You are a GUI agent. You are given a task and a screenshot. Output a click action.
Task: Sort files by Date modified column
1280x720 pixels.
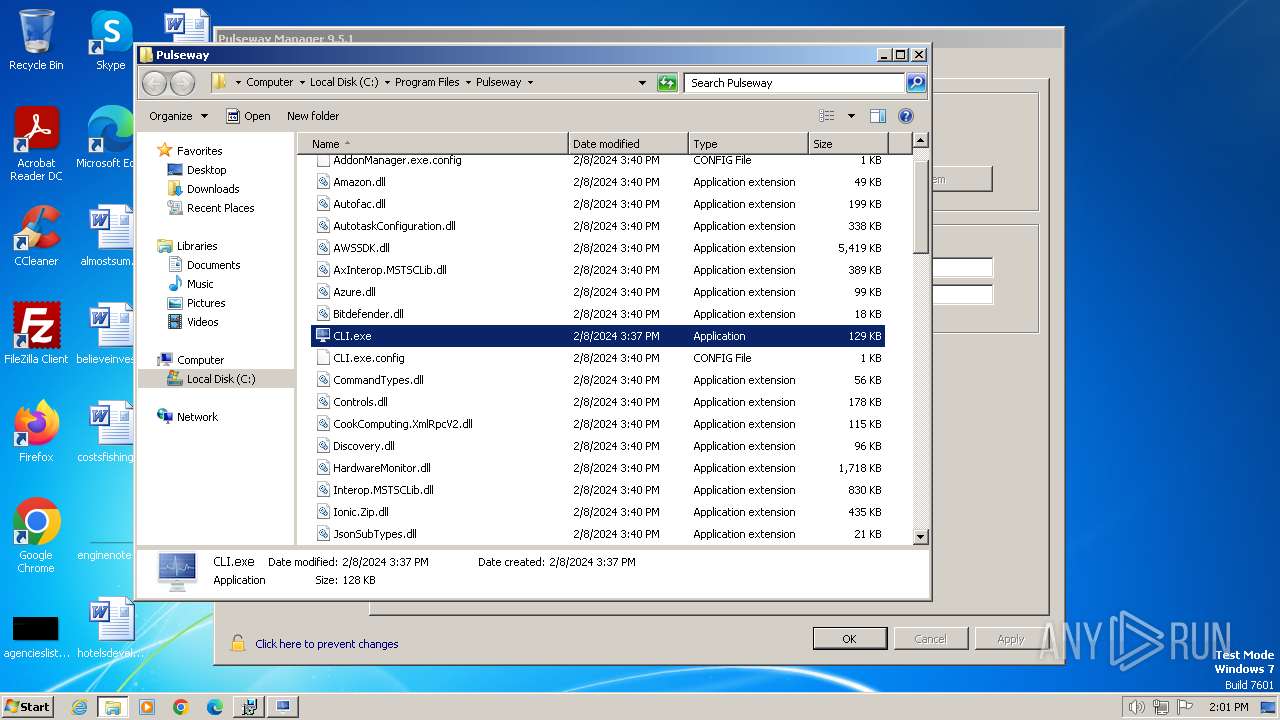click(x=628, y=144)
